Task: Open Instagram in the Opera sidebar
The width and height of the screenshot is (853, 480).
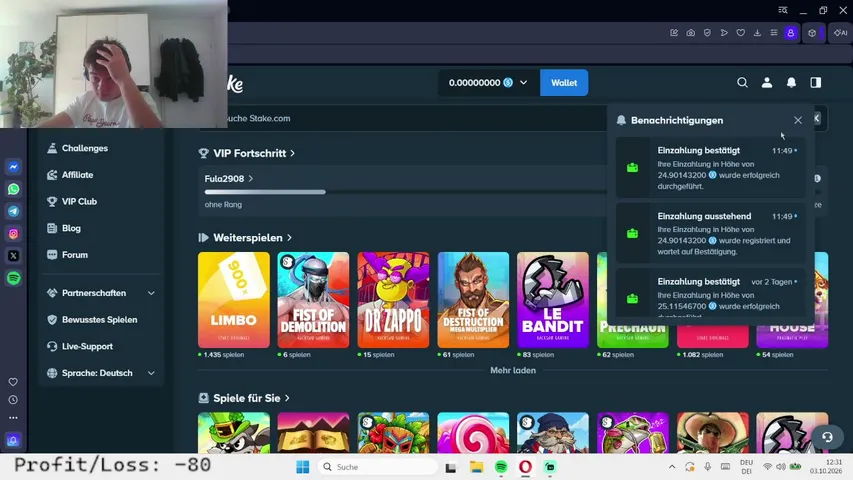Action: click(14, 233)
